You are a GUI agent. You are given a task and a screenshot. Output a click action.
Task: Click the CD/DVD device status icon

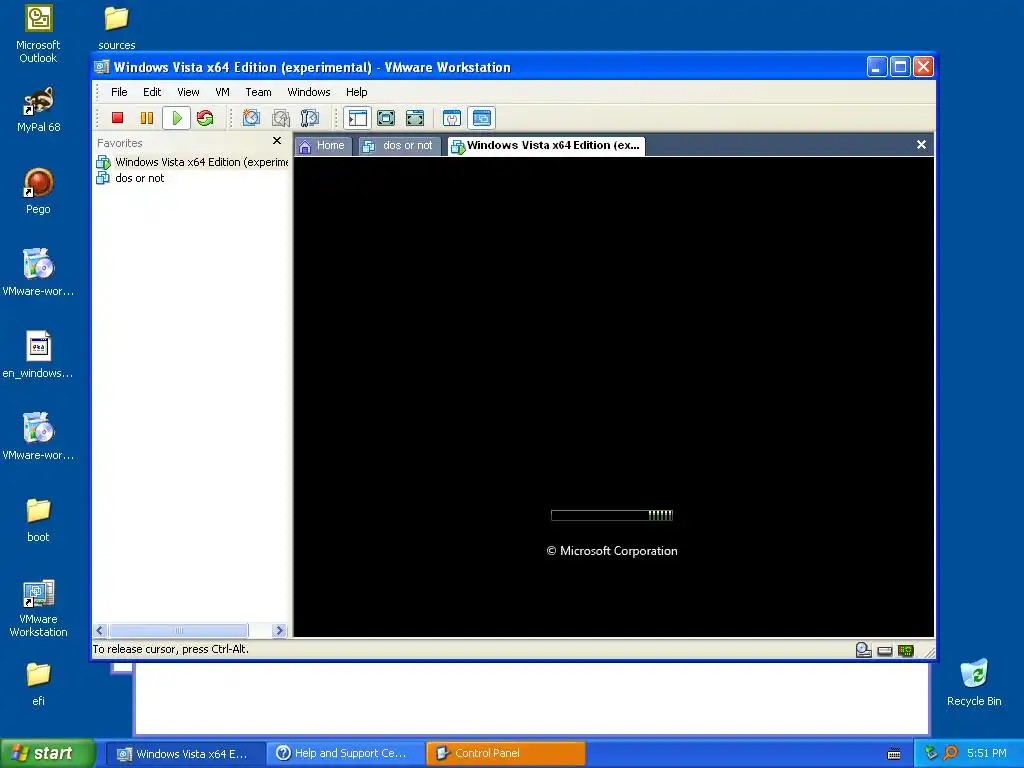pos(863,650)
